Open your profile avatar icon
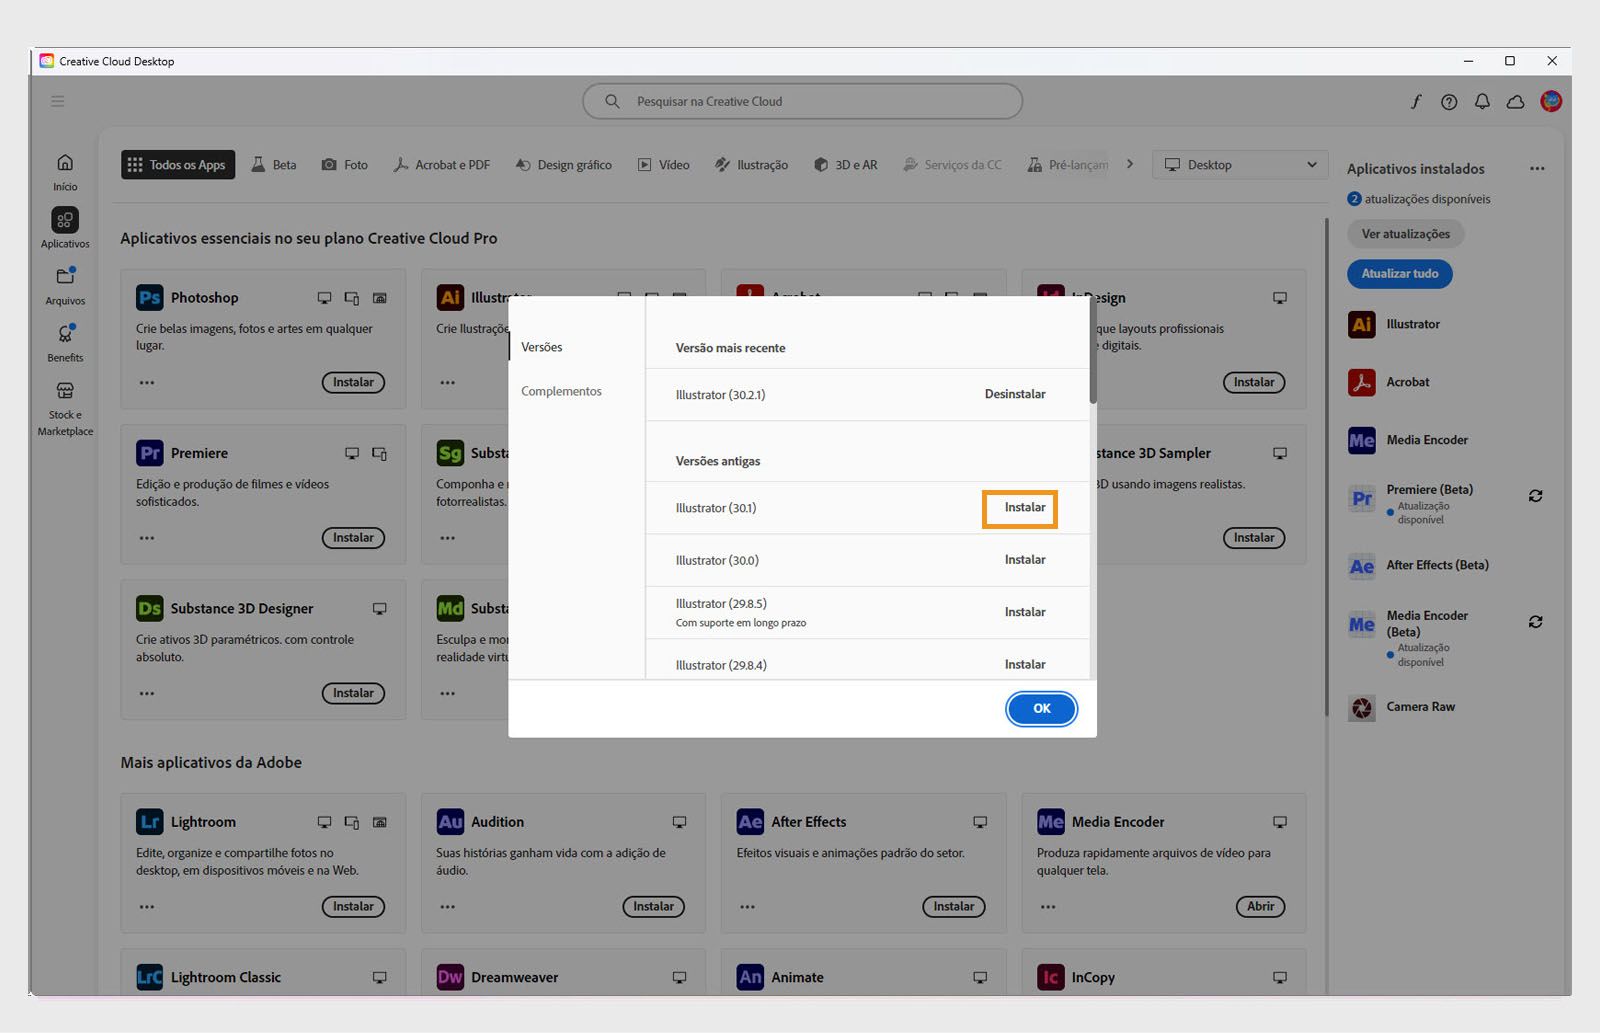 (x=1551, y=101)
